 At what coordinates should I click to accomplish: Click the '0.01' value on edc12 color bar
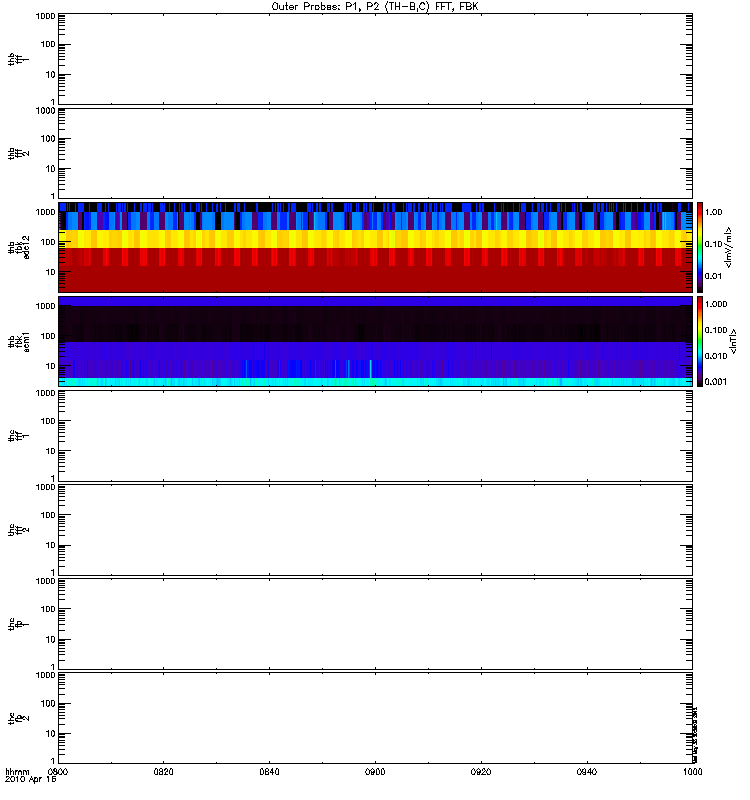713,276
